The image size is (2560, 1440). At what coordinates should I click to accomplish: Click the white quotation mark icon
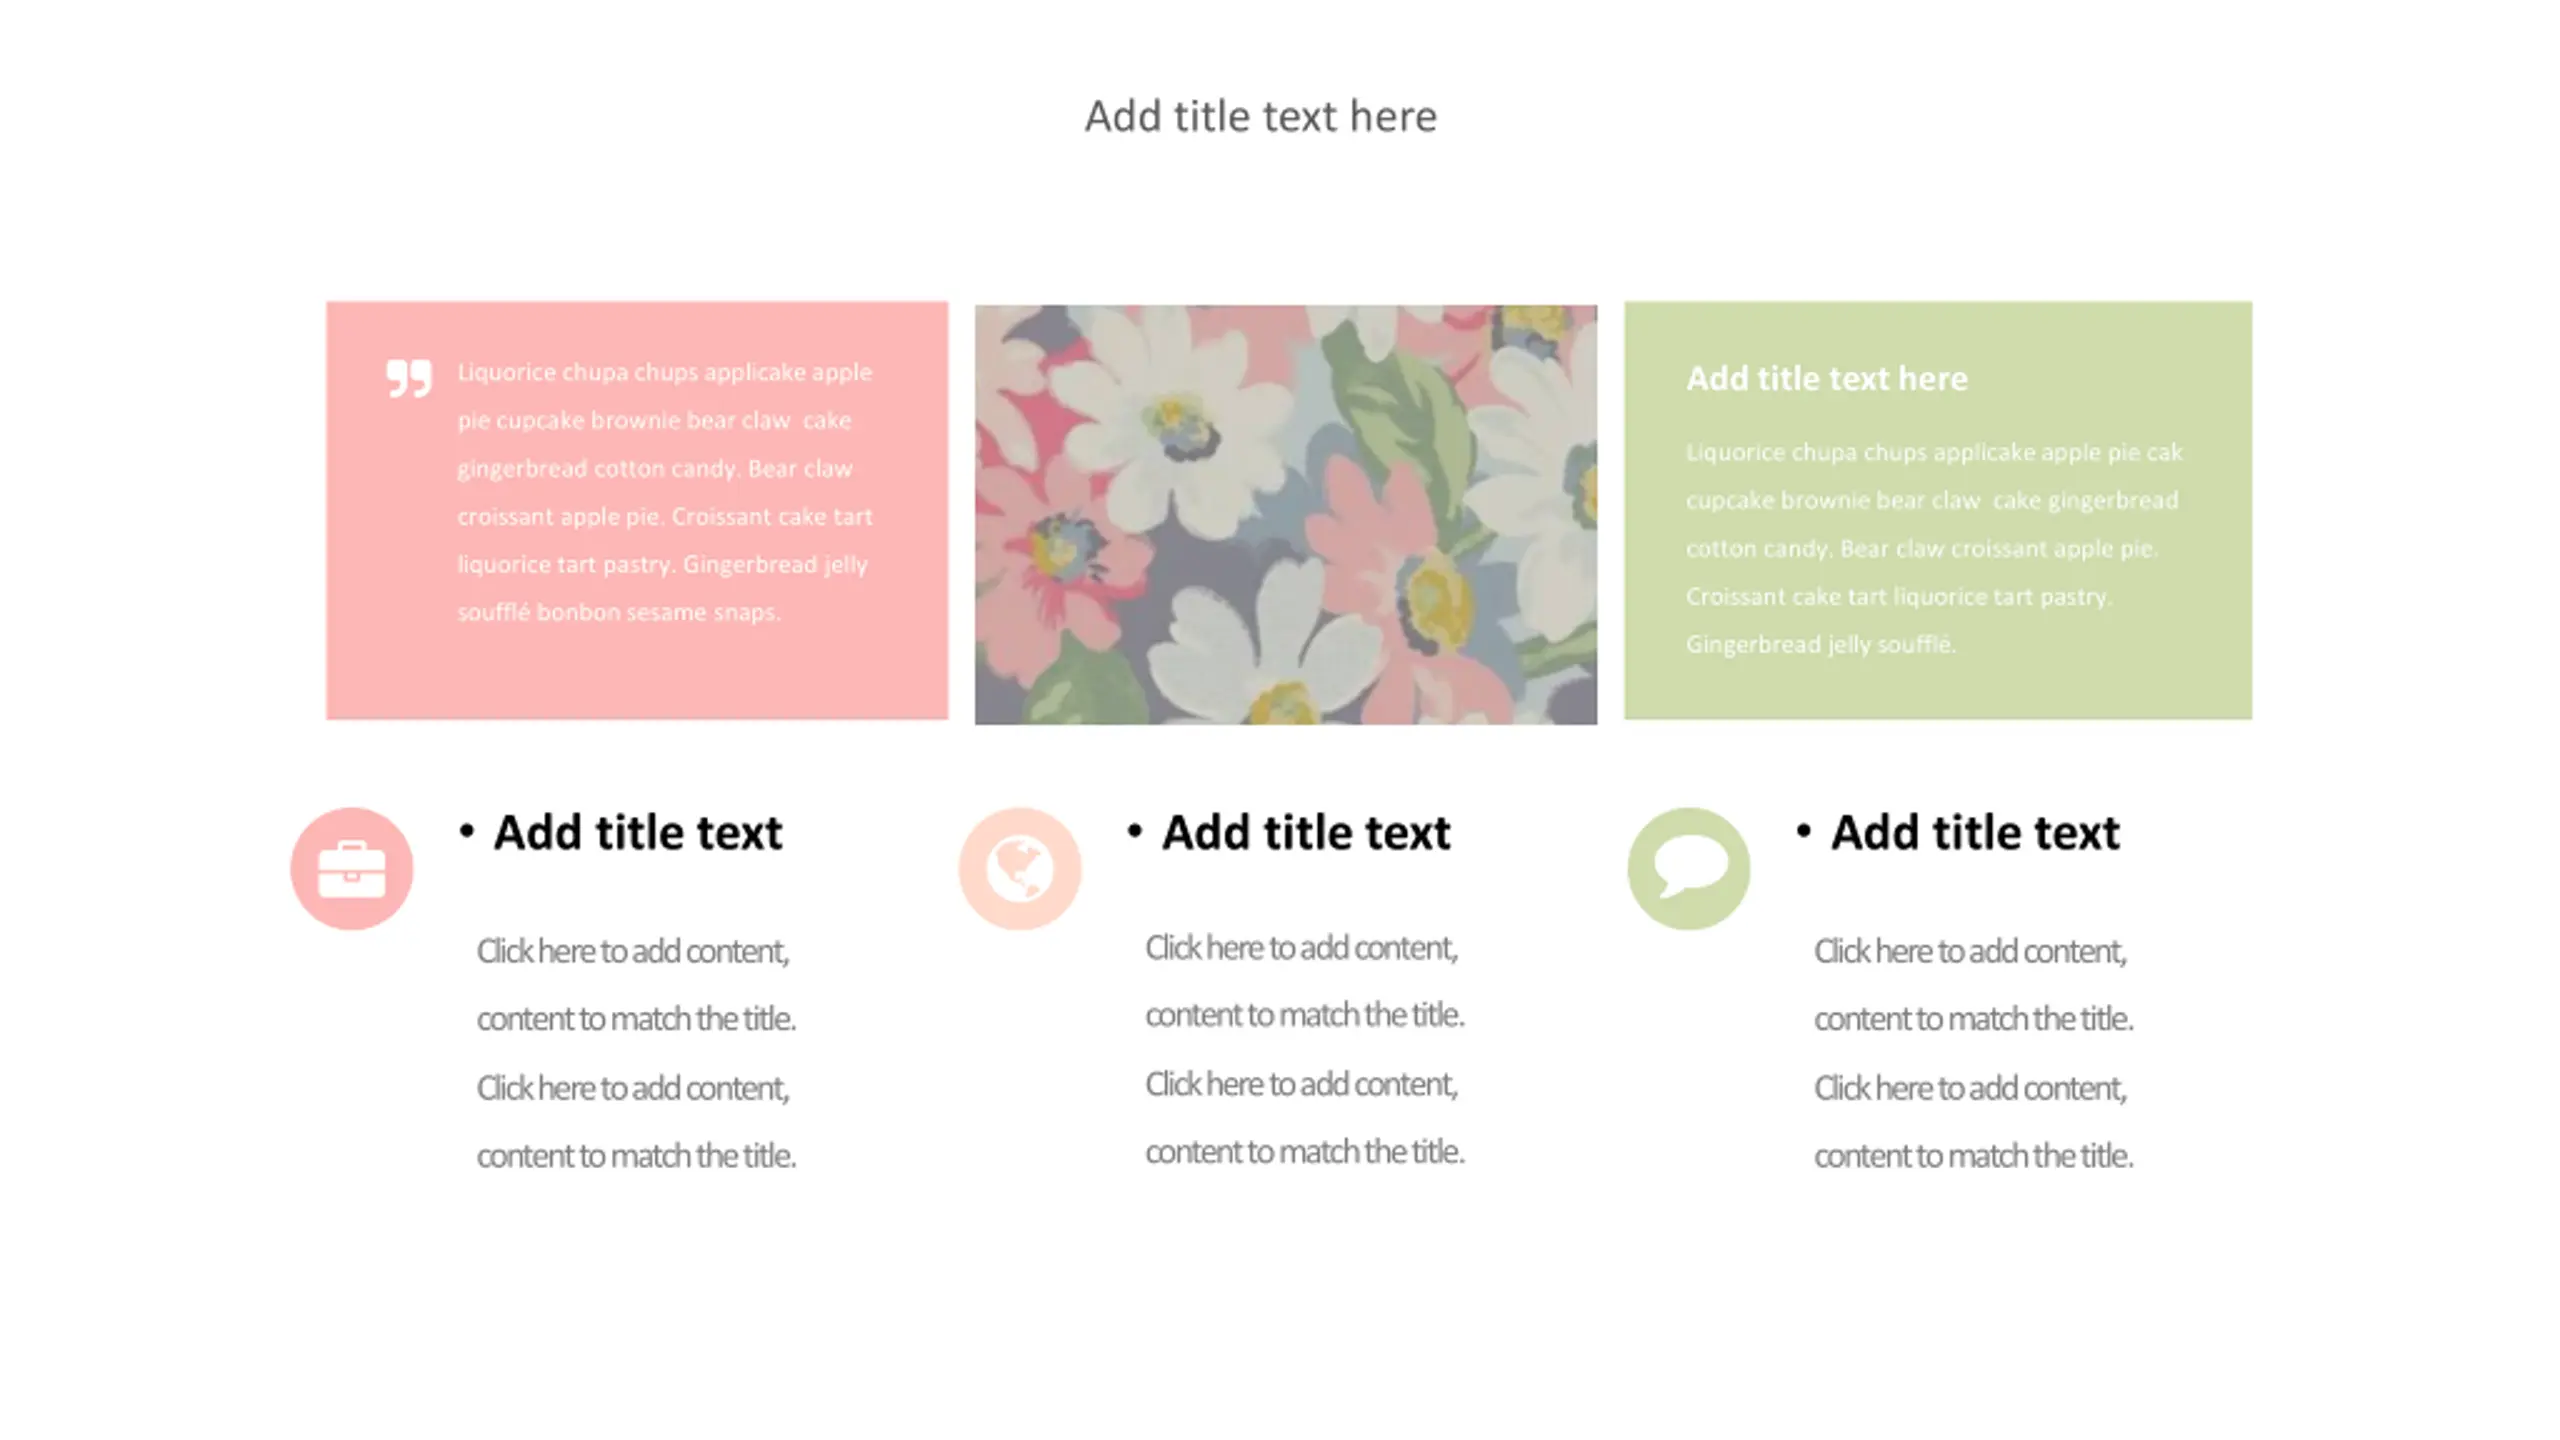point(409,379)
